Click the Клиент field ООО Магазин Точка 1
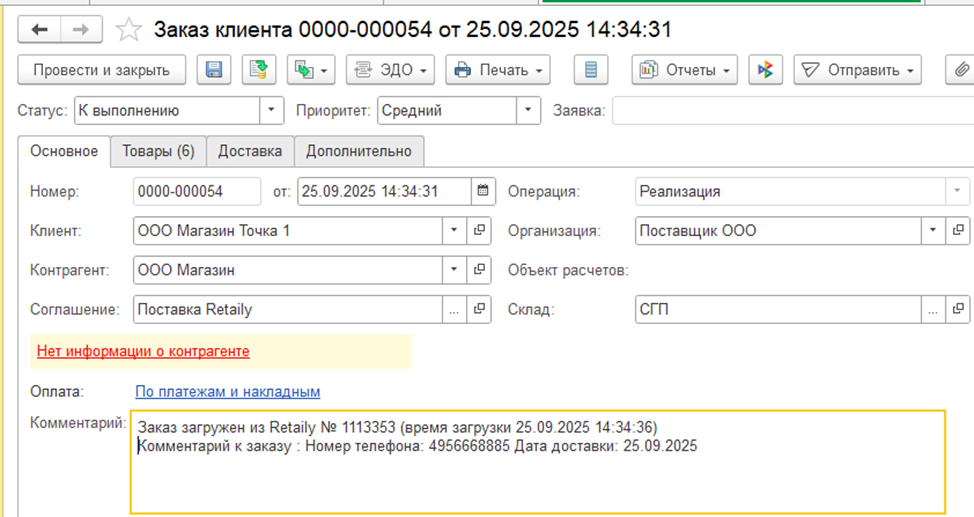The width and height of the screenshot is (974, 517). (288, 231)
